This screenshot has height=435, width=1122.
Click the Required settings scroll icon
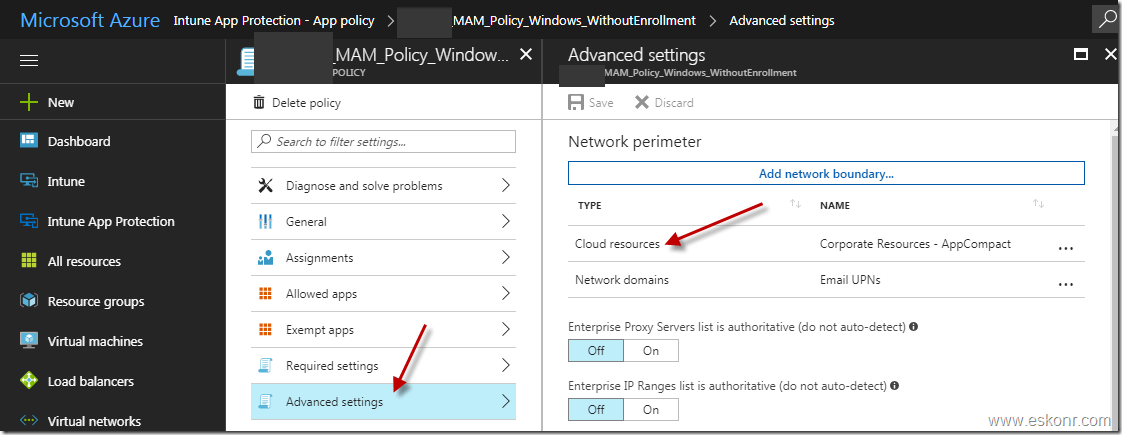click(265, 366)
